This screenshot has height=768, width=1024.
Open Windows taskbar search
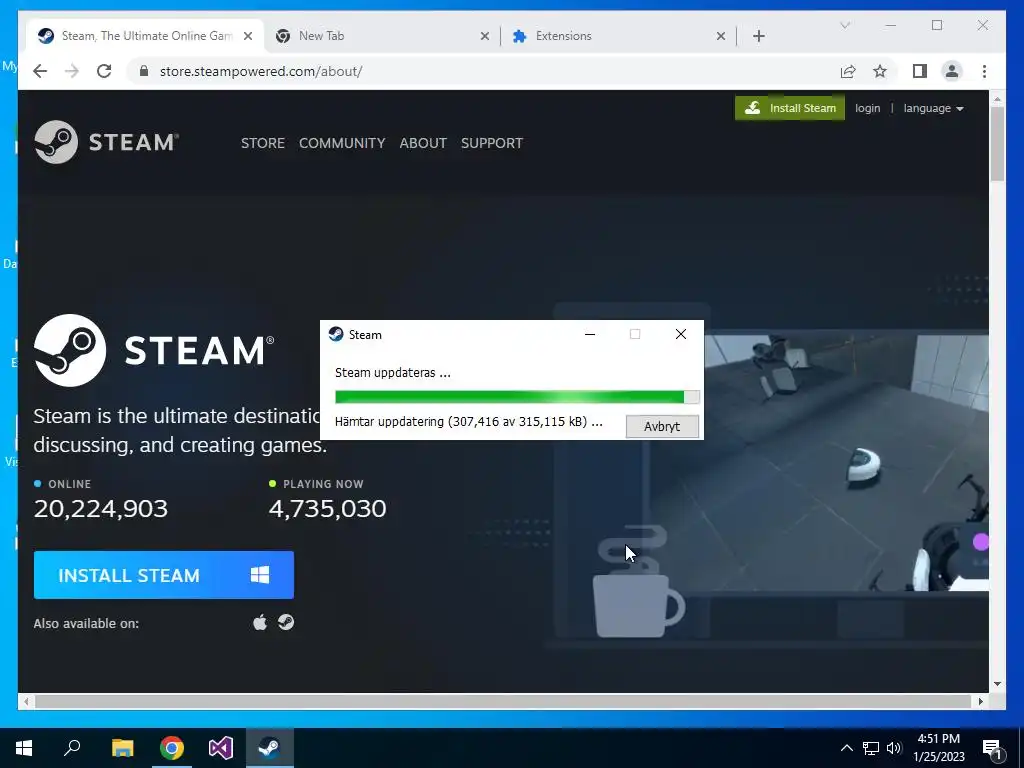[x=72, y=748]
